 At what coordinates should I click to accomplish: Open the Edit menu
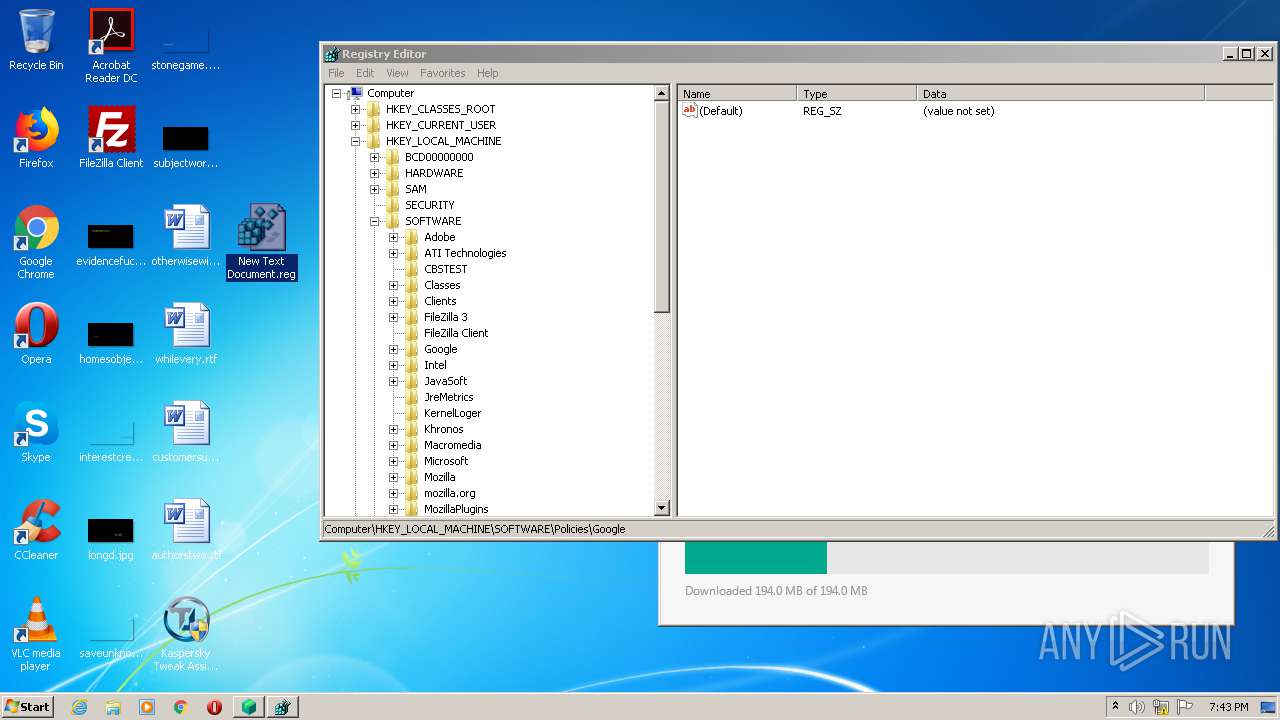365,73
